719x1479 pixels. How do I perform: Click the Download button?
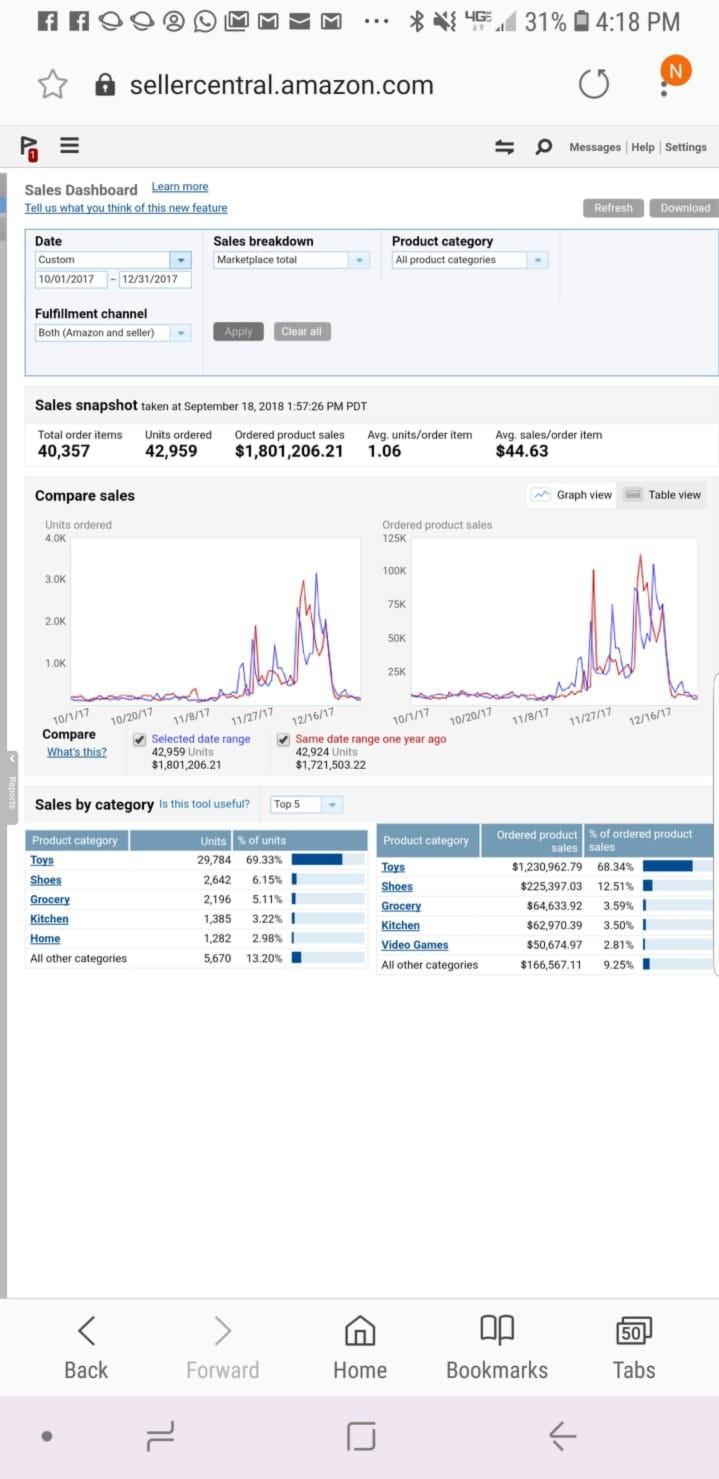[x=685, y=208]
